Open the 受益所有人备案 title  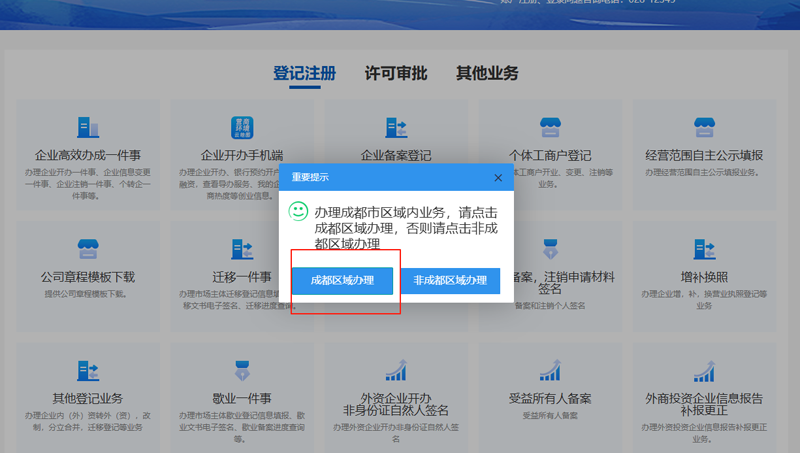tap(550, 398)
